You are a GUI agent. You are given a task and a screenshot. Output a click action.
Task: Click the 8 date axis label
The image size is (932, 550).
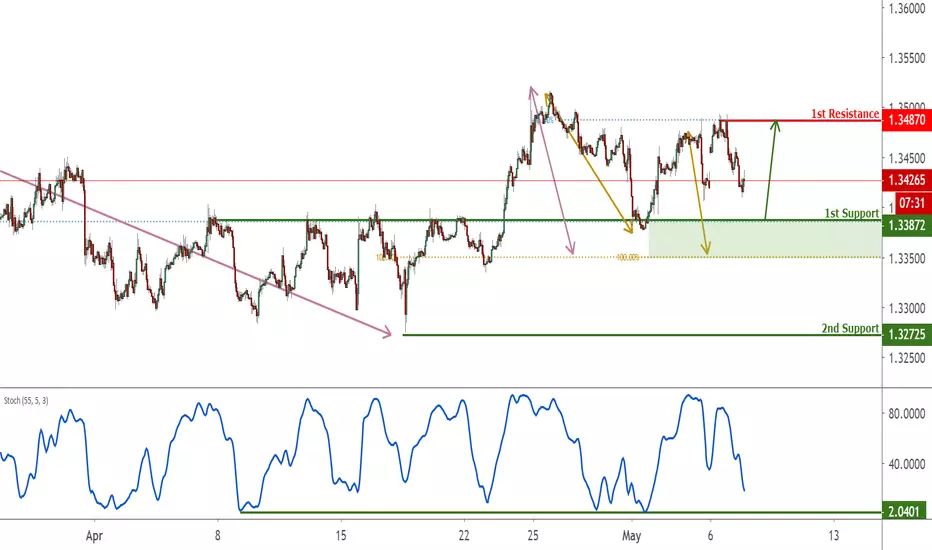tap(218, 535)
